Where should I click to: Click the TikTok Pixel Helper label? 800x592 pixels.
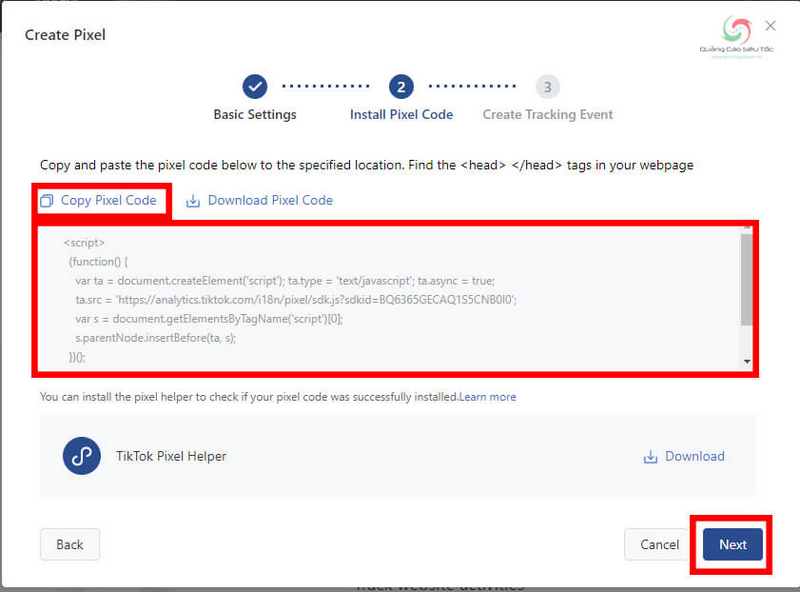[171, 456]
